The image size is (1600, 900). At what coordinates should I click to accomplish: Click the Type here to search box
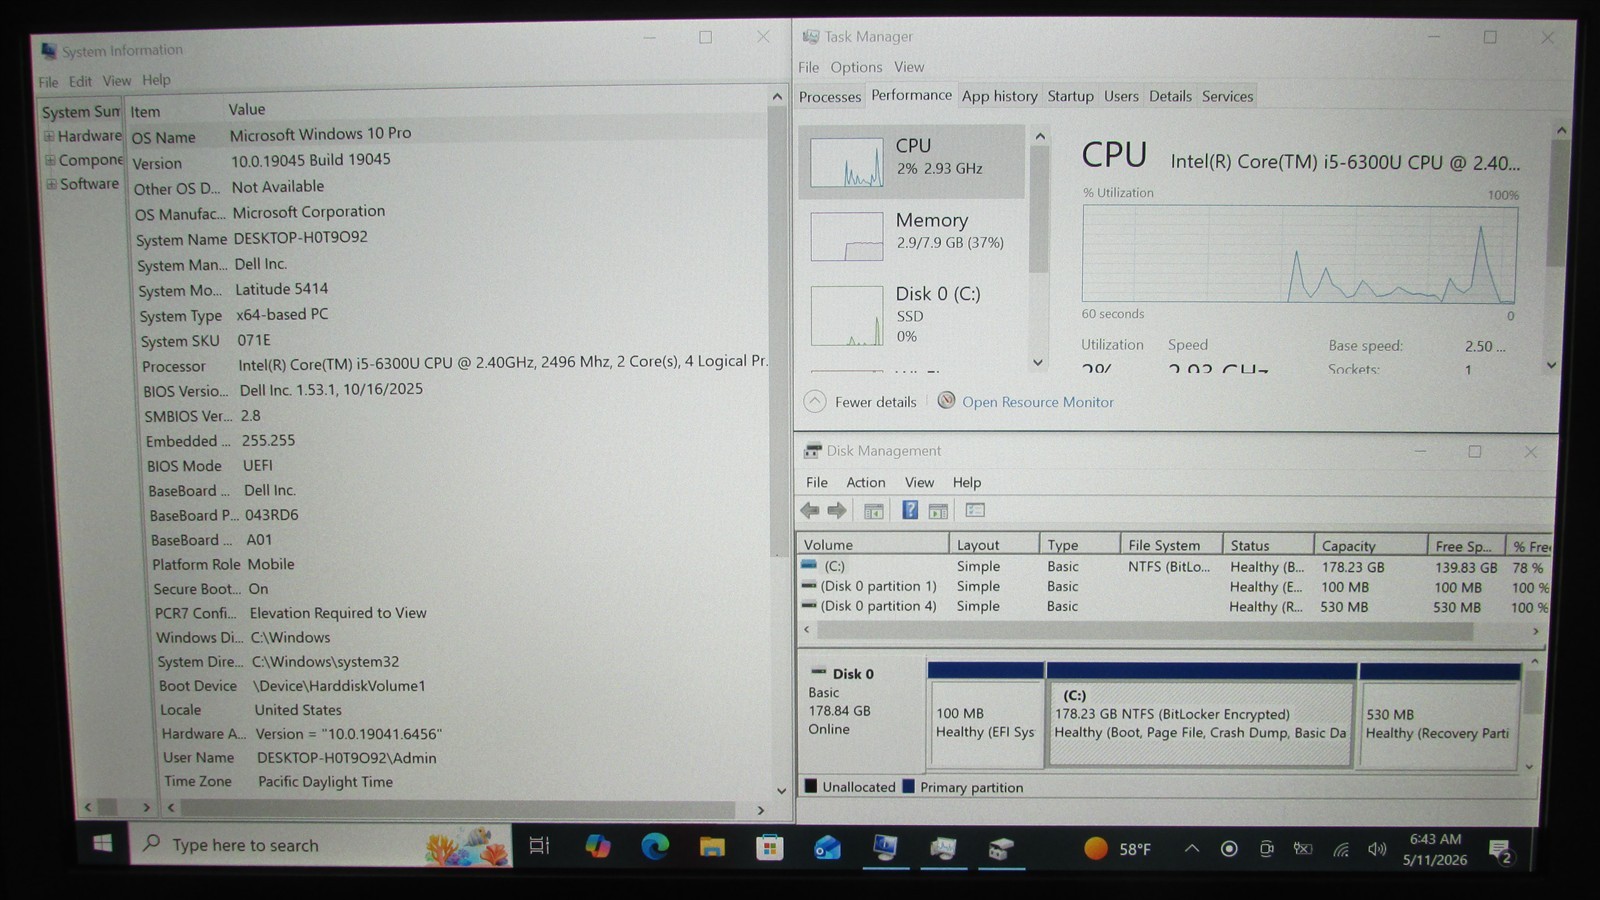320,845
